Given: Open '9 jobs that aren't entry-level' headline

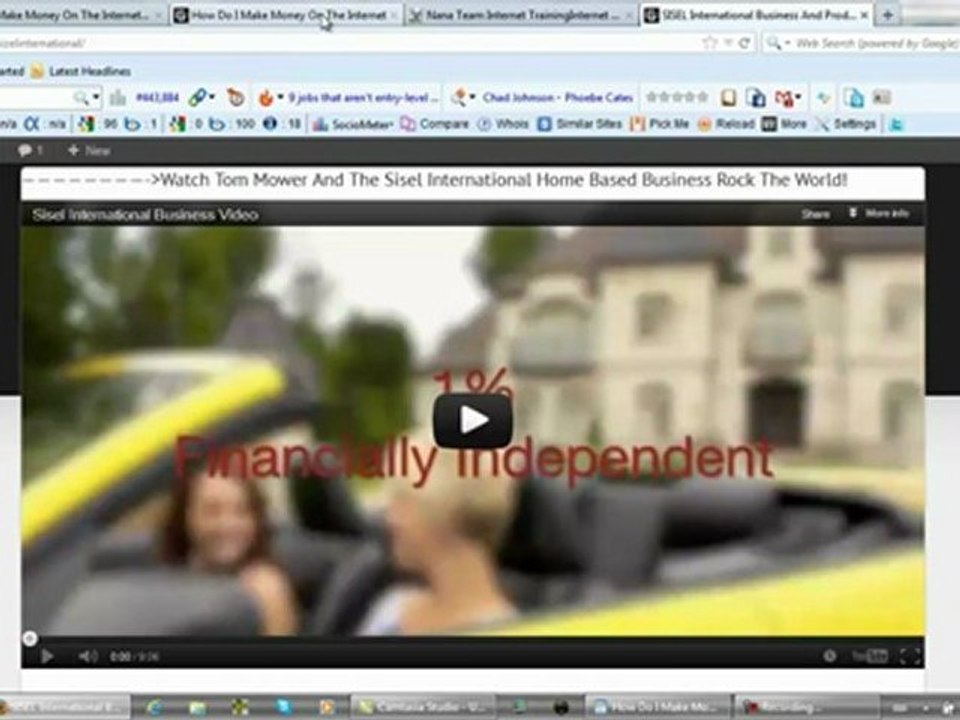Looking at the screenshot, I should (363, 97).
